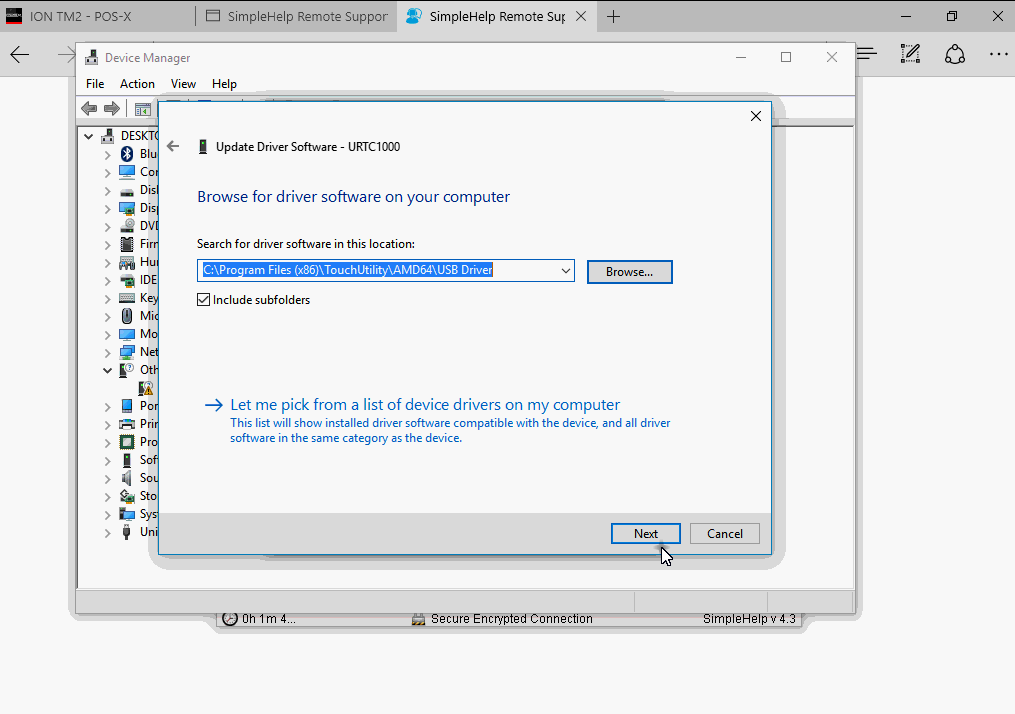Switch to the ION TM2 - POS-X tab

(95, 16)
